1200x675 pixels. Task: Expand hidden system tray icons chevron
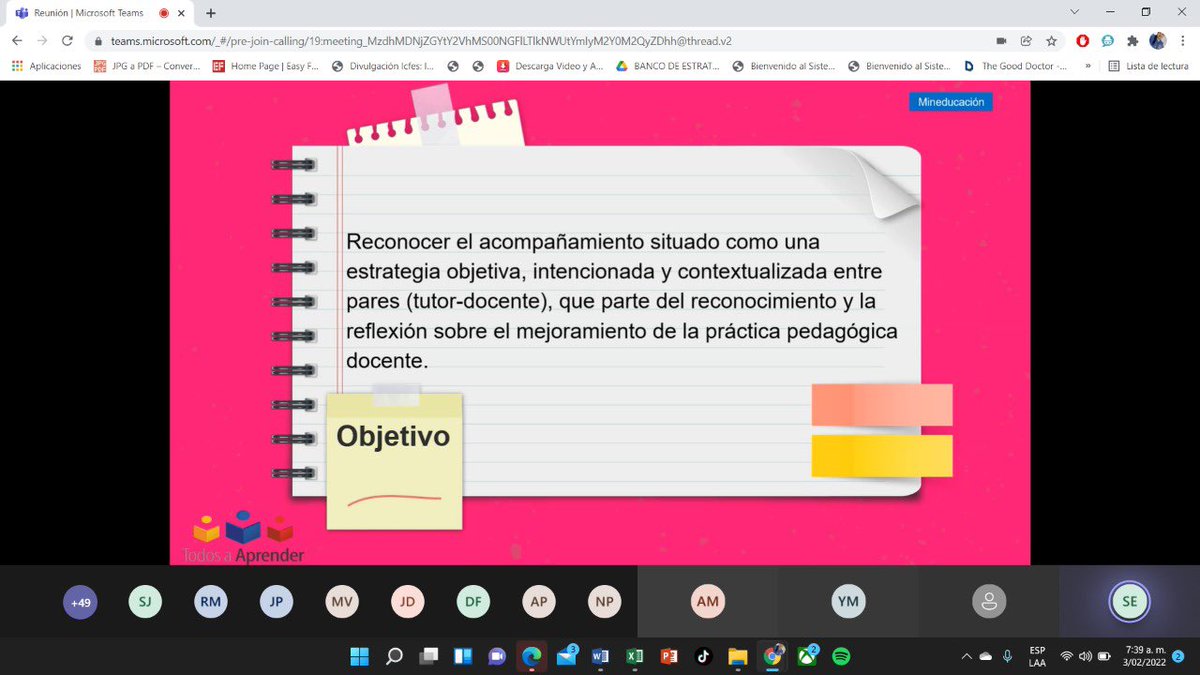(966, 656)
